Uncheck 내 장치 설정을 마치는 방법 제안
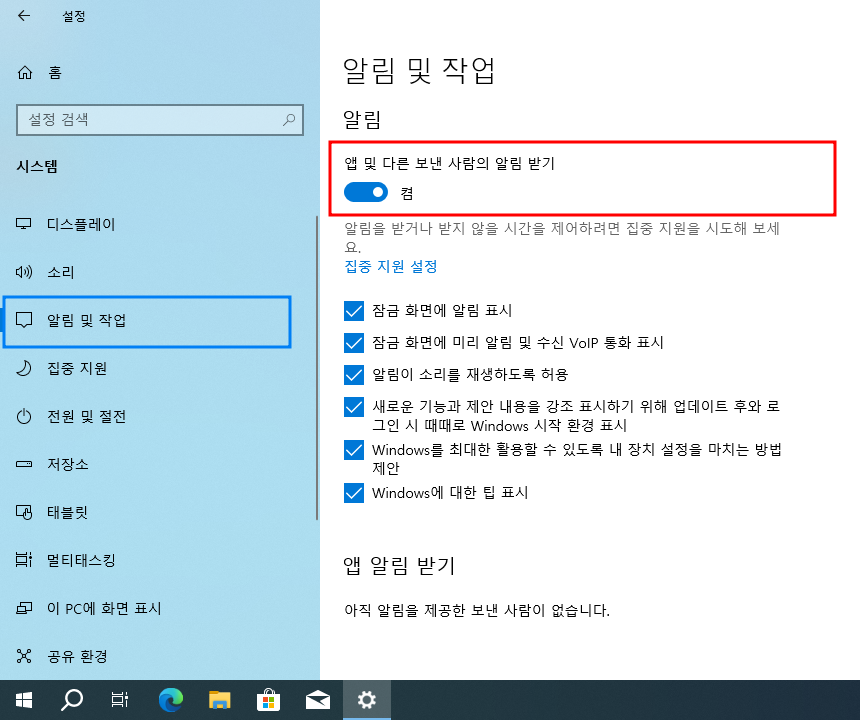Viewport: 860px width, 720px height. tap(354, 450)
